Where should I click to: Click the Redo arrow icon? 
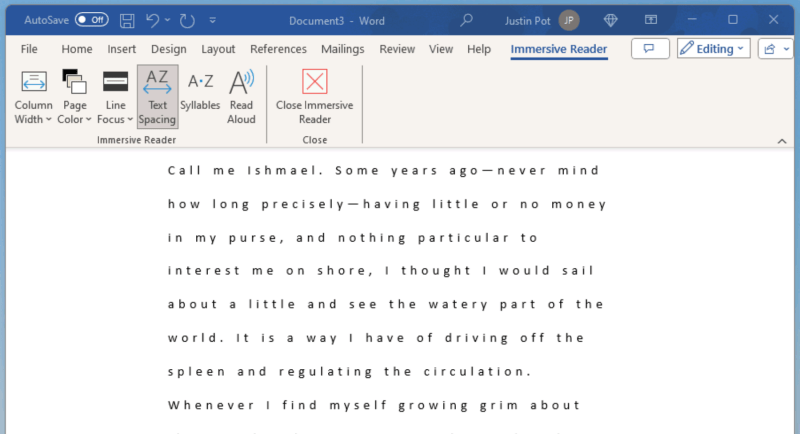click(x=187, y=20)
